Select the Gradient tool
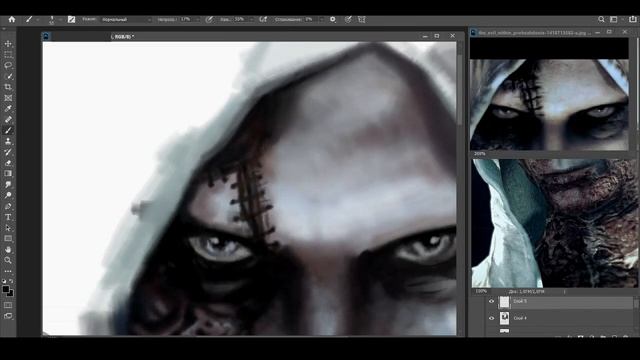Viewport: 640px width, 360px height. pos(8,173)
